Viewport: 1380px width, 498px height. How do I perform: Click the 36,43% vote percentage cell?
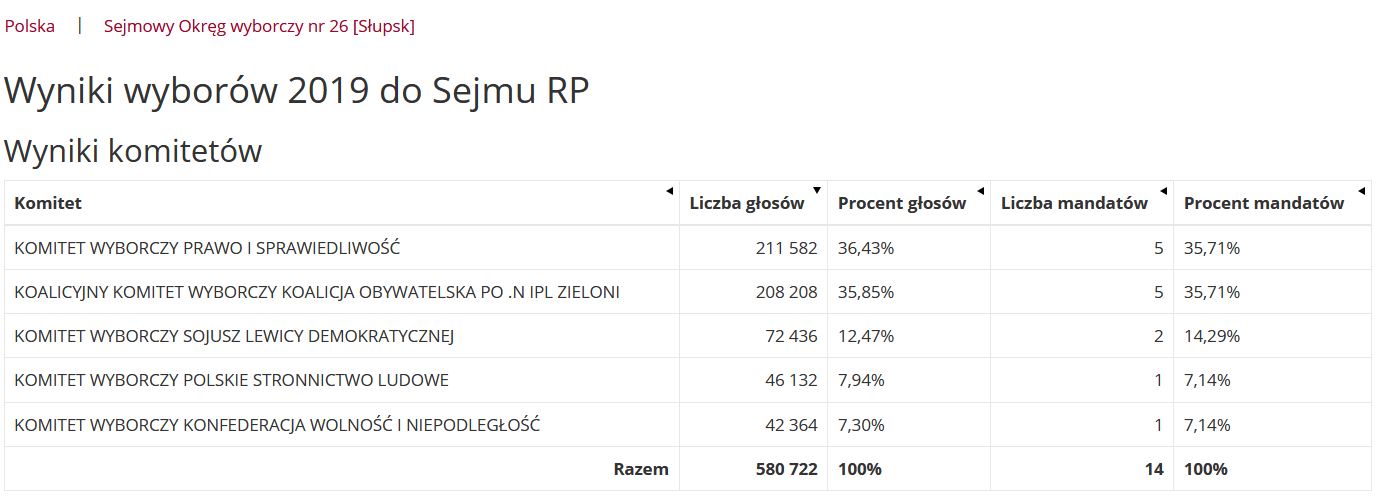(866, 248)
